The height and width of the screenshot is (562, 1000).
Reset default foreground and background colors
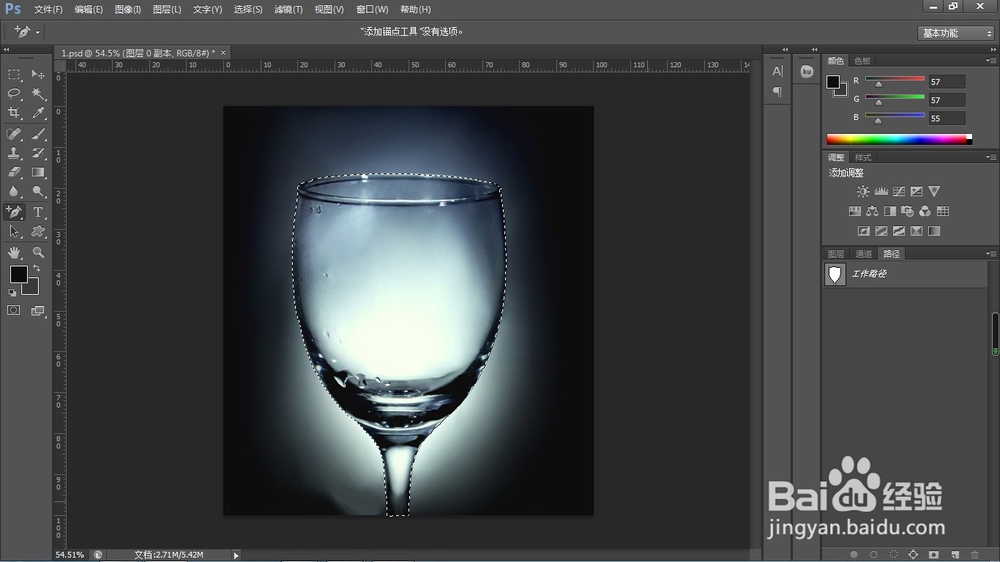(12, 292)
